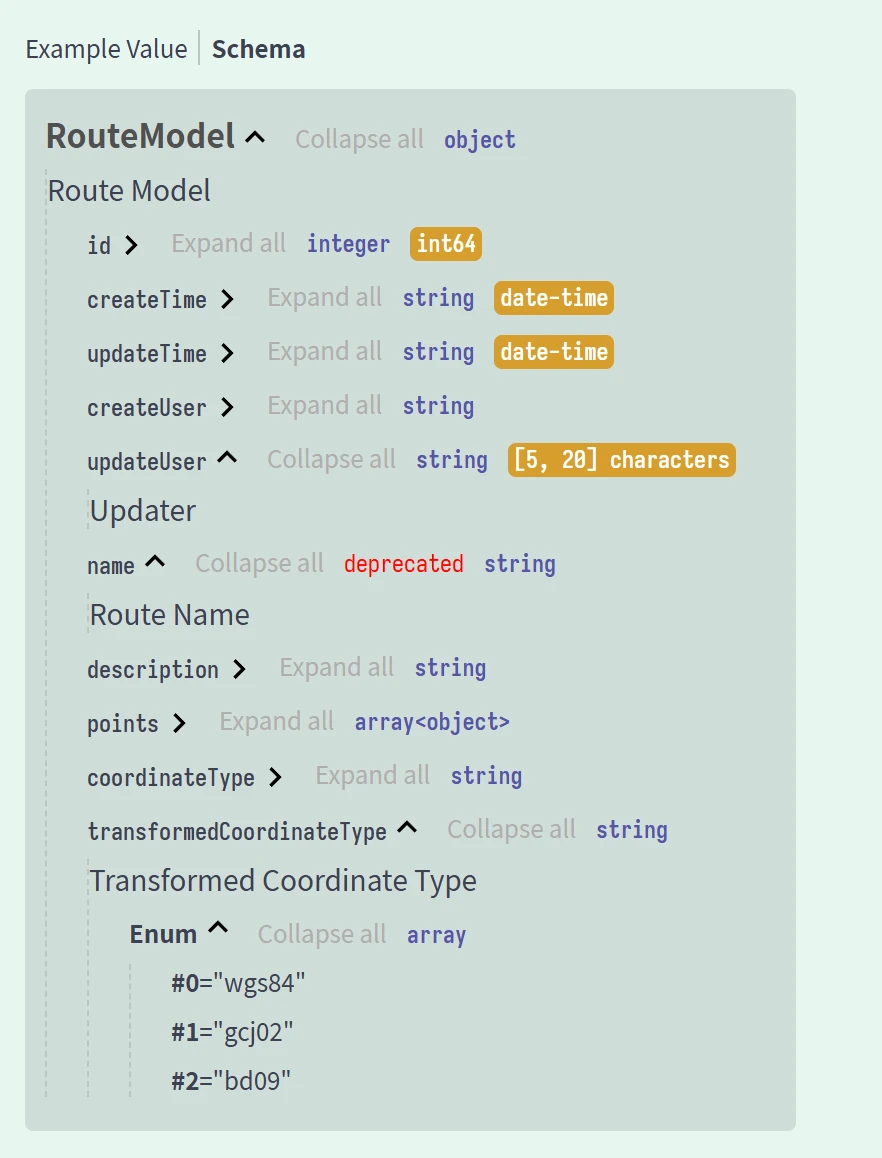Collapse the RouteModel chevron
The image size is (882, 1158).
[x=255, y=137]
